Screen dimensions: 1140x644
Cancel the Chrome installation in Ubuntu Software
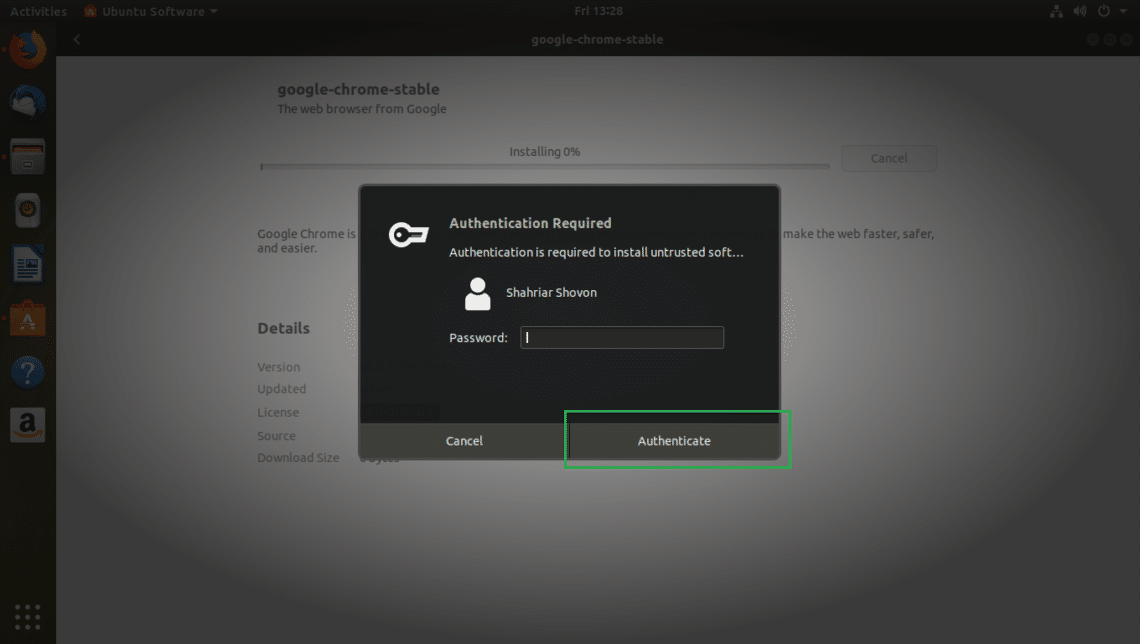click(888, 158)
